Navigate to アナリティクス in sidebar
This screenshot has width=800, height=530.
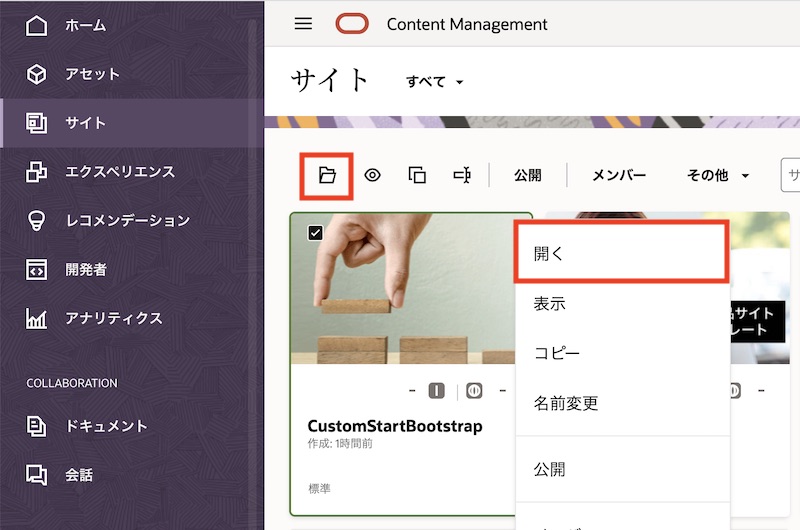pos(113,318)
